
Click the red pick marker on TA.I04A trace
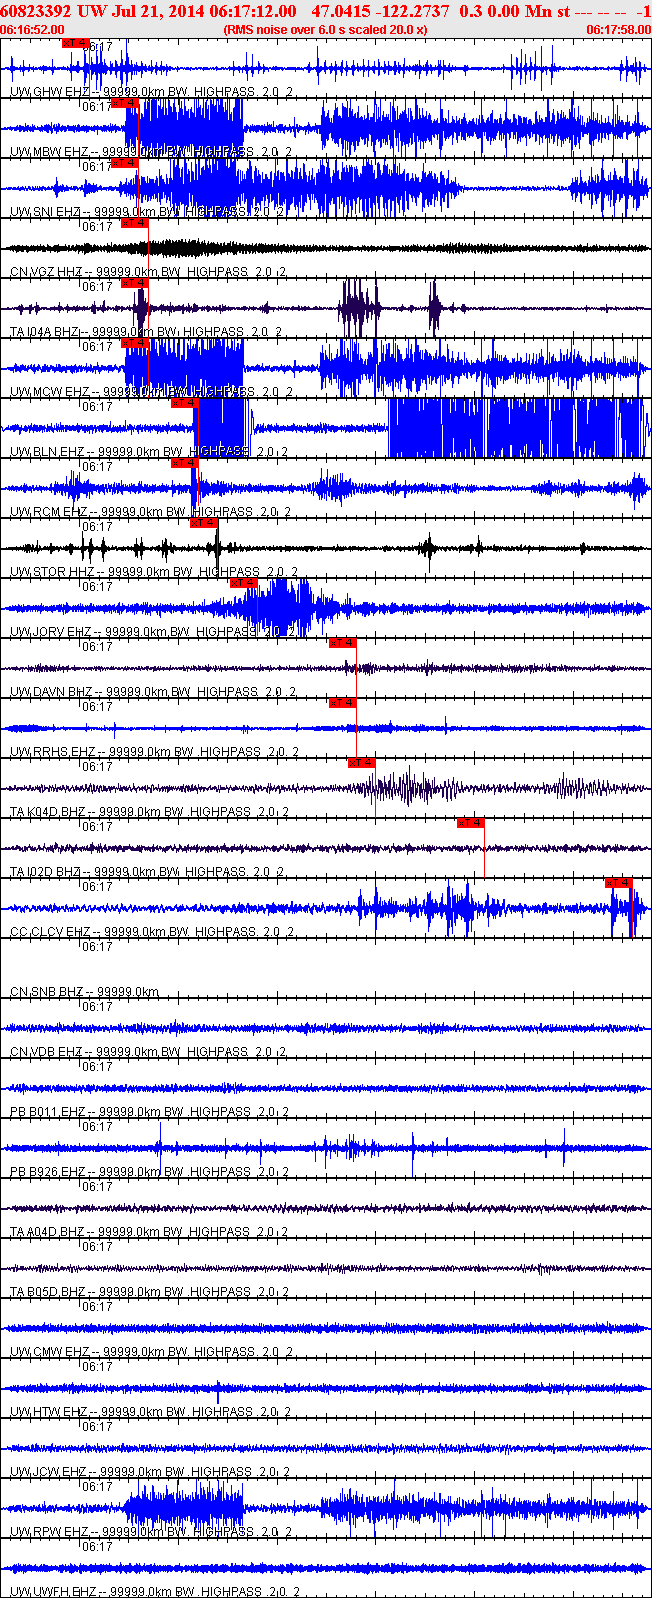click(135, 283)
